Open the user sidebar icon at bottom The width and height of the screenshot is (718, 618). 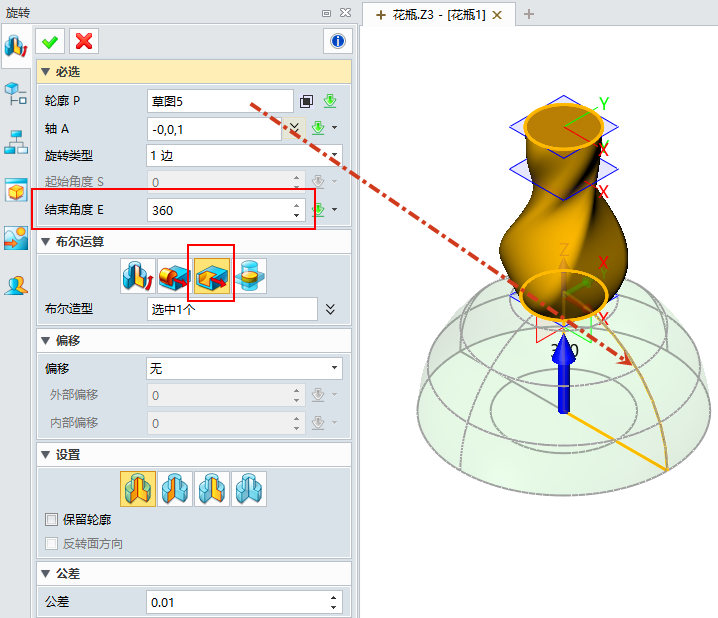16,285
